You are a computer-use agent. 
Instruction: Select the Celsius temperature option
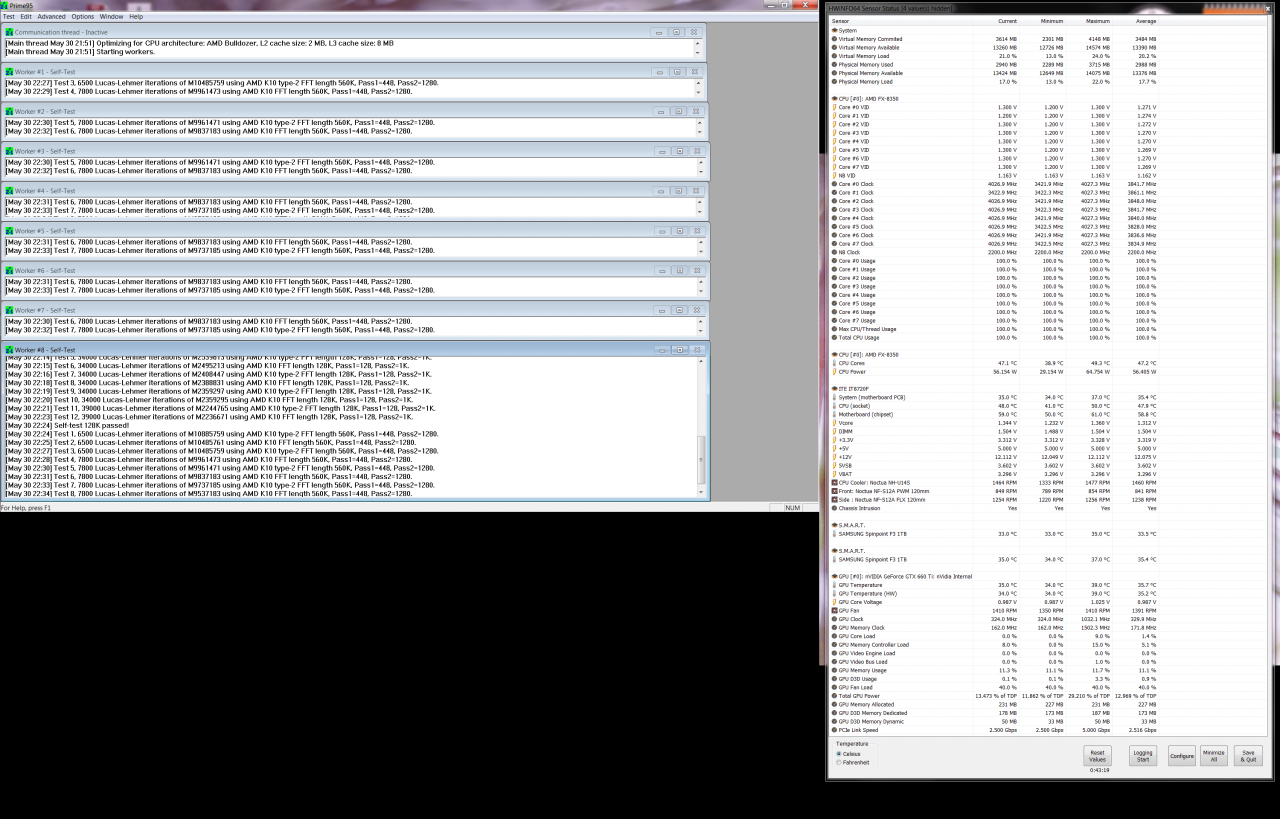click(839, 754)
